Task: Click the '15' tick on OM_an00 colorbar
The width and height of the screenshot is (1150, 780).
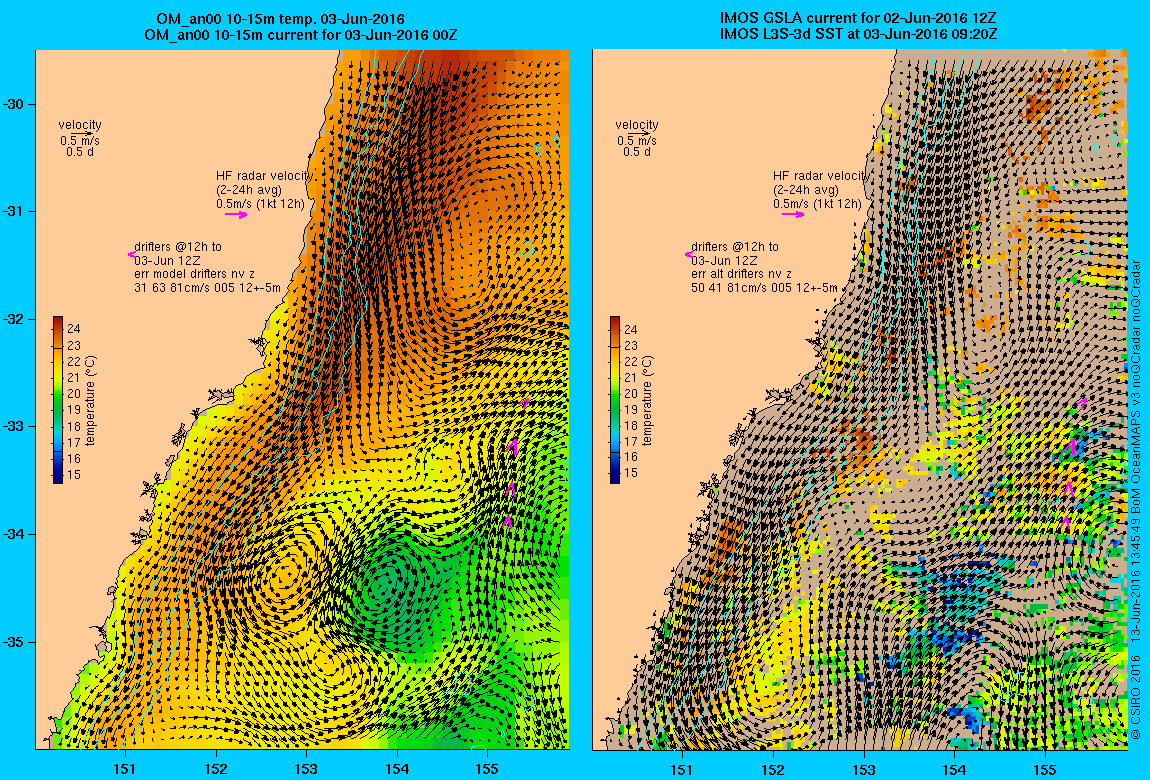Action: [x=74, y=475]
